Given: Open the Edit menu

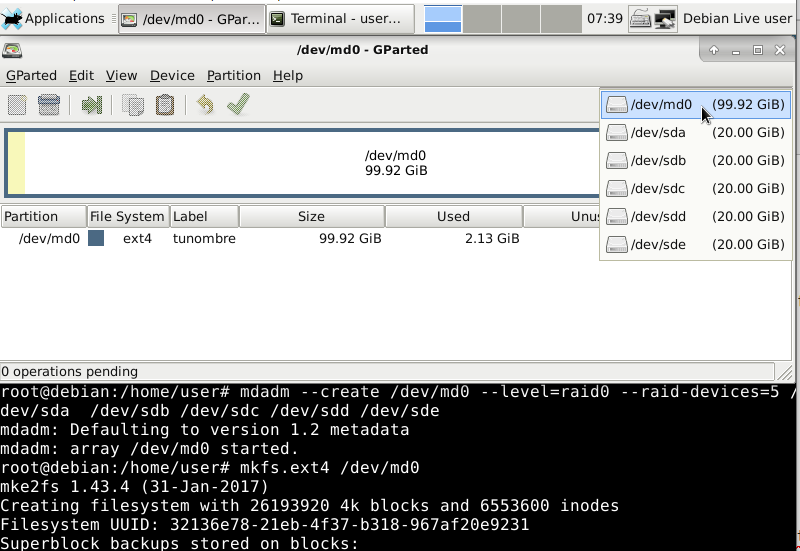Looking at the screenshot, I should pos(81,76).
